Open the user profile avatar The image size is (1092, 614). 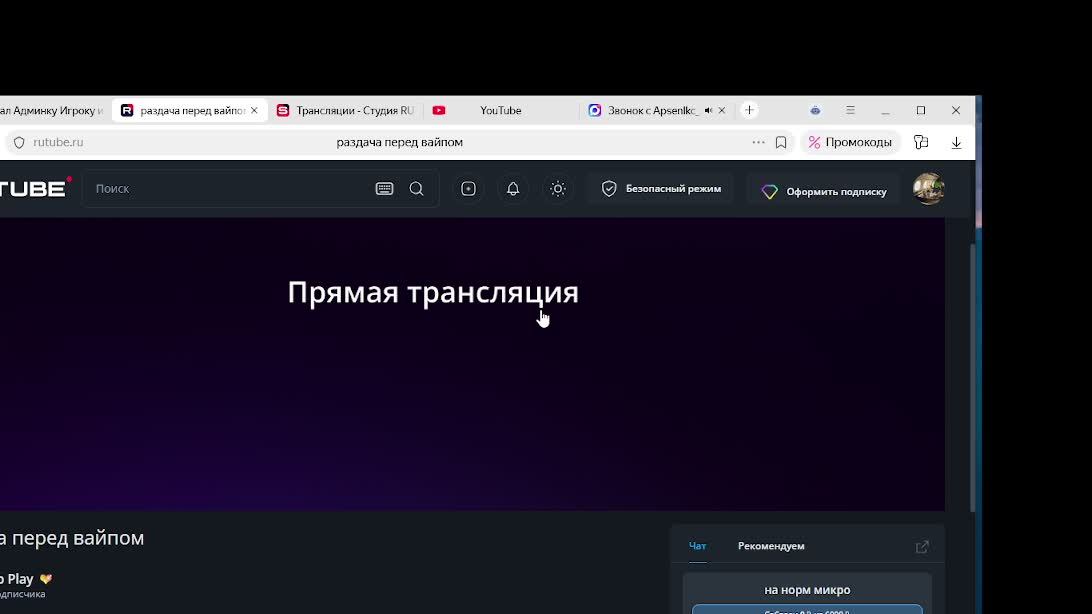coord(928,189)
